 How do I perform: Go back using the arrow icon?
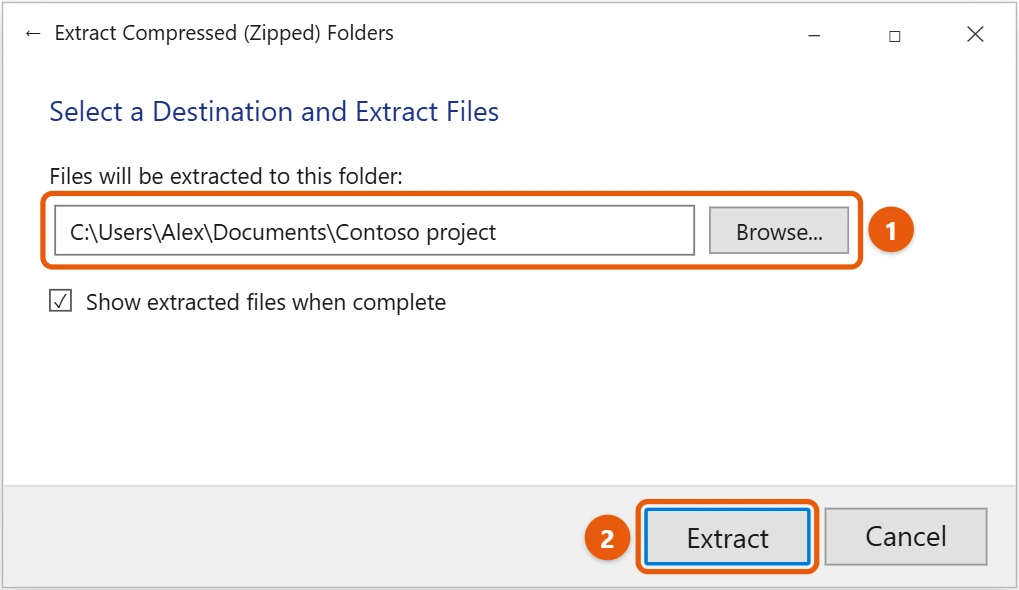click(32, 34)
